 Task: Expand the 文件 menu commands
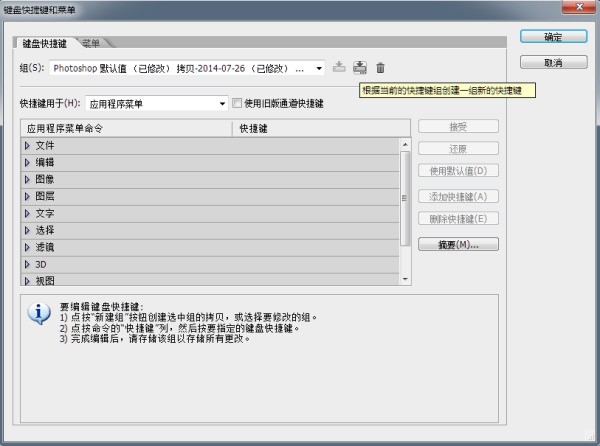28,146
